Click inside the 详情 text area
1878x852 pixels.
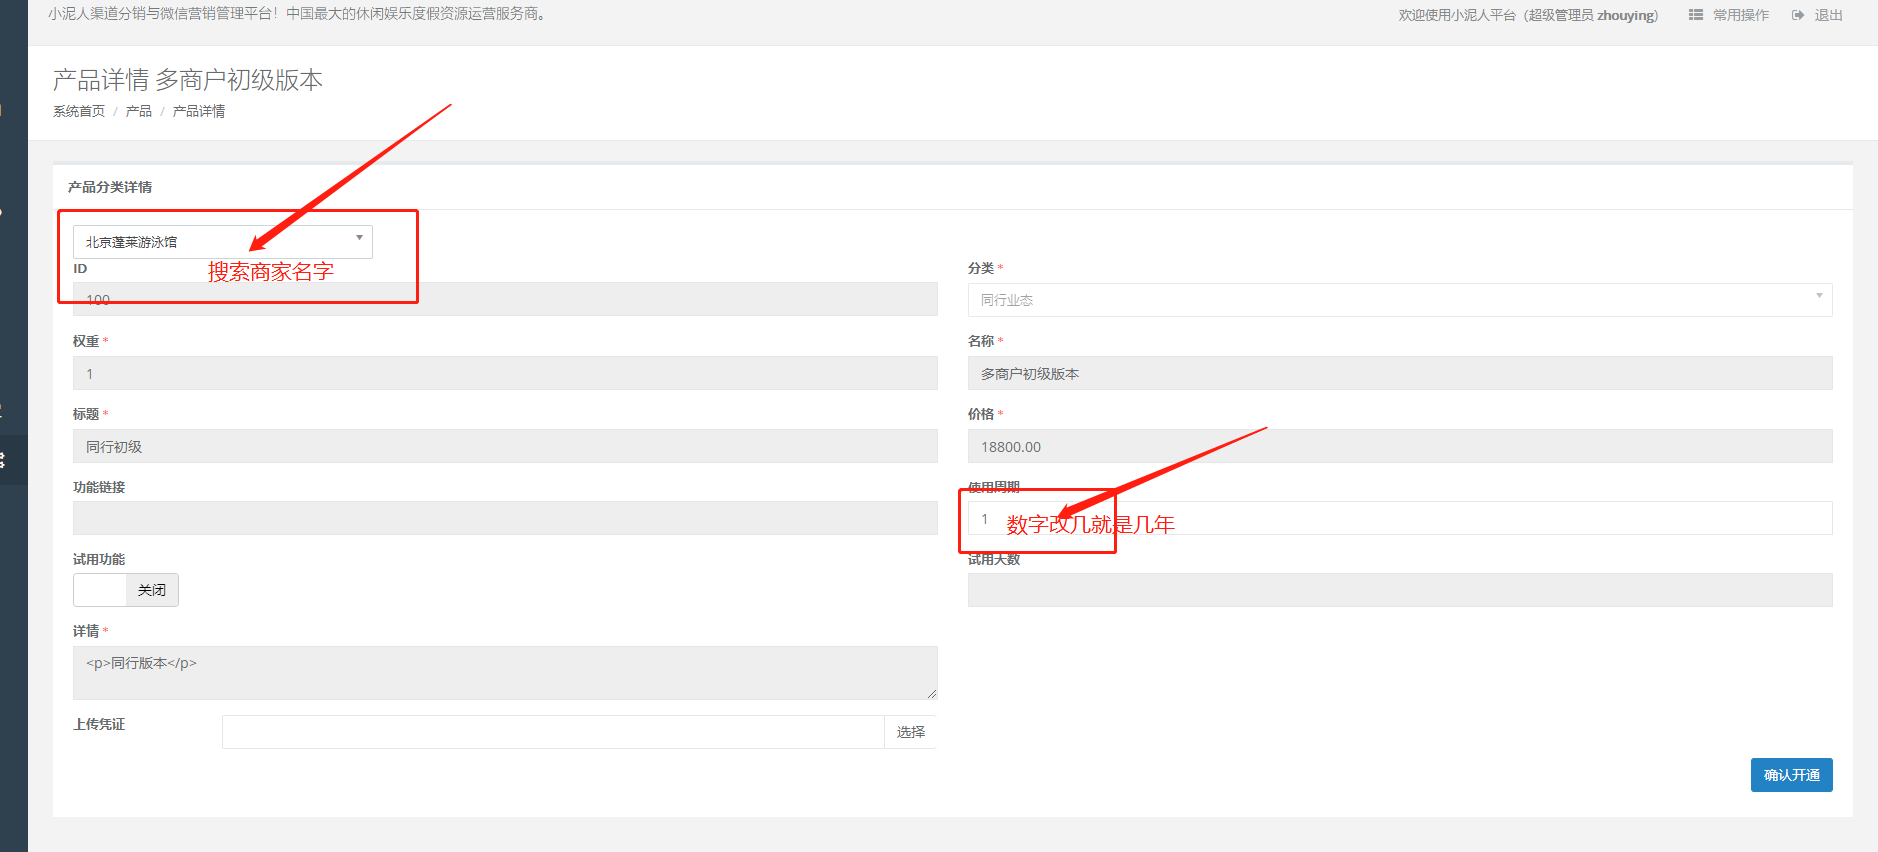tap(505, 673)
